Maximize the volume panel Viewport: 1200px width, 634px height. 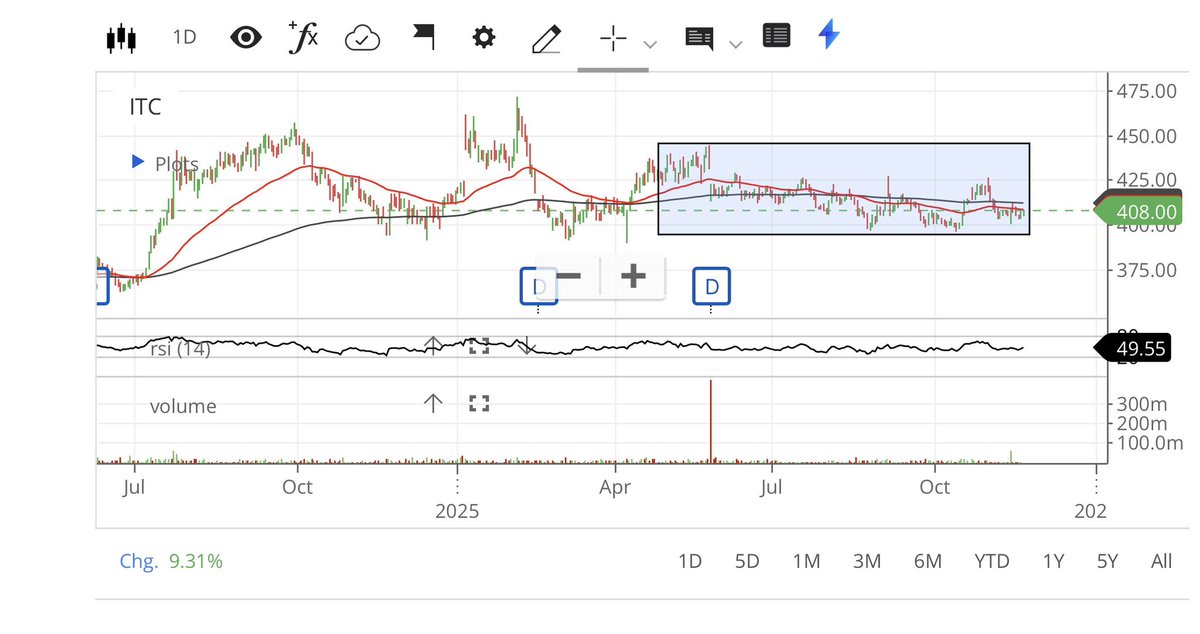tap(479, 404)
